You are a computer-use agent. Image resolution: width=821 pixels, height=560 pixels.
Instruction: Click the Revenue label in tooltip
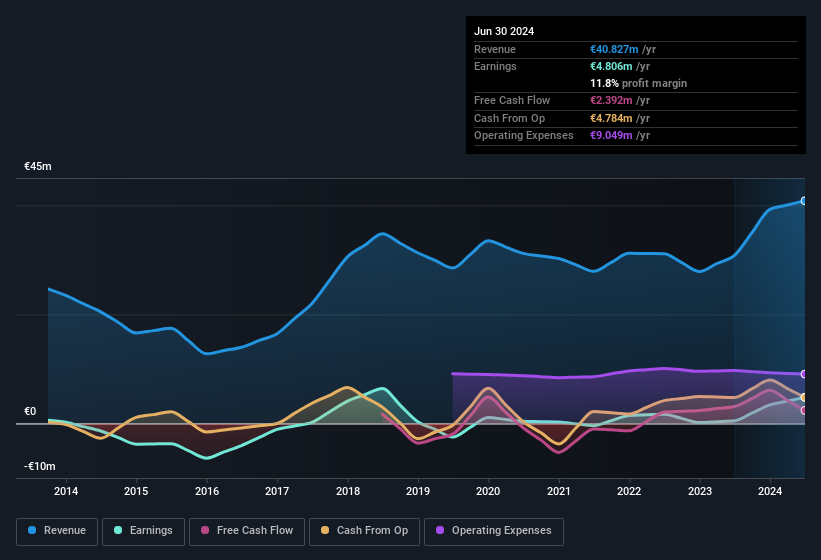(495, 49)
